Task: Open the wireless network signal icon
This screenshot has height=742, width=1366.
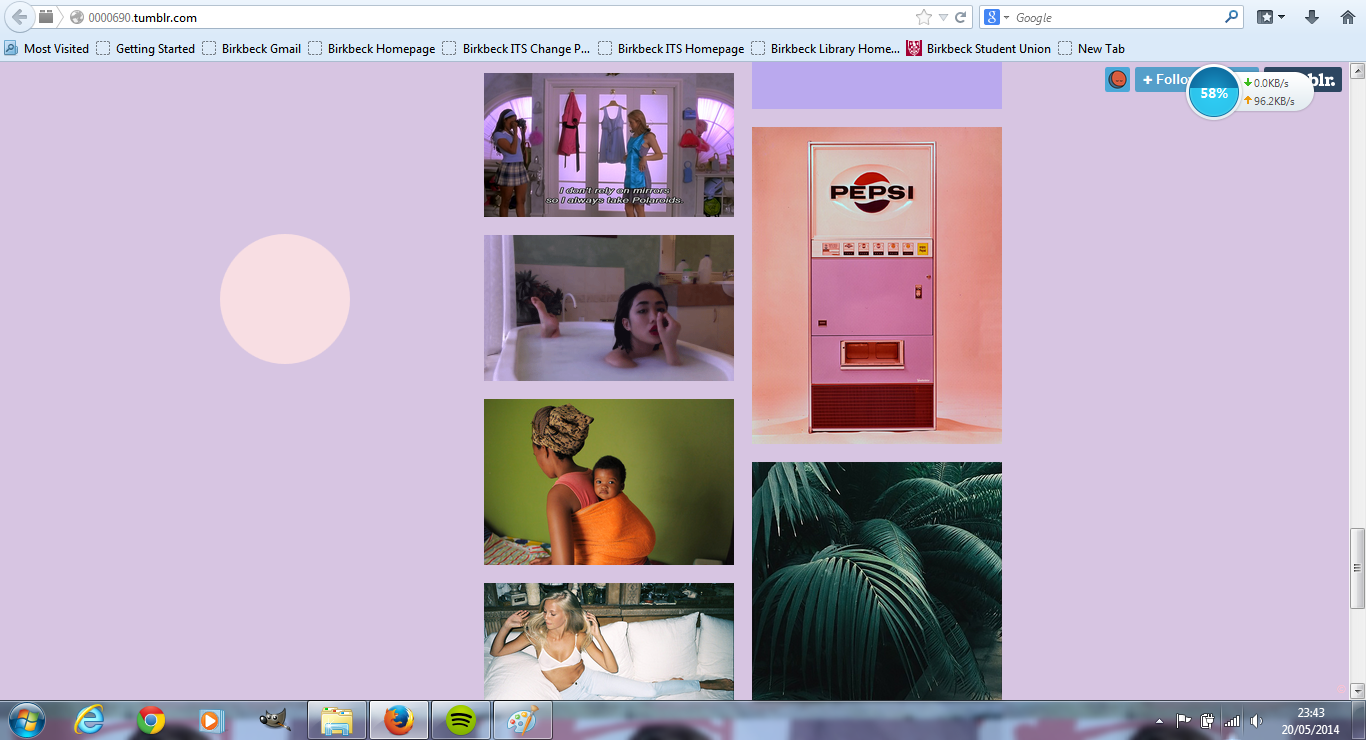Action: click(1232, 721)
